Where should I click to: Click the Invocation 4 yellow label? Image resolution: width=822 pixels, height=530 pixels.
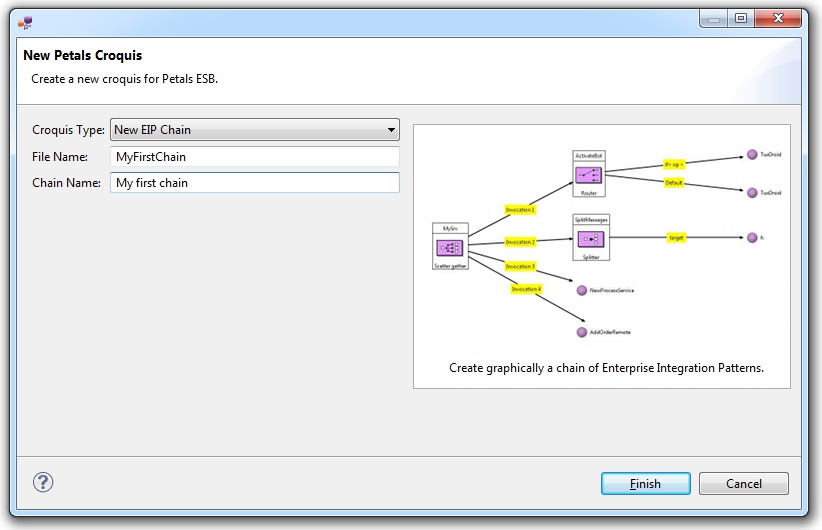[x=526, y=289]
